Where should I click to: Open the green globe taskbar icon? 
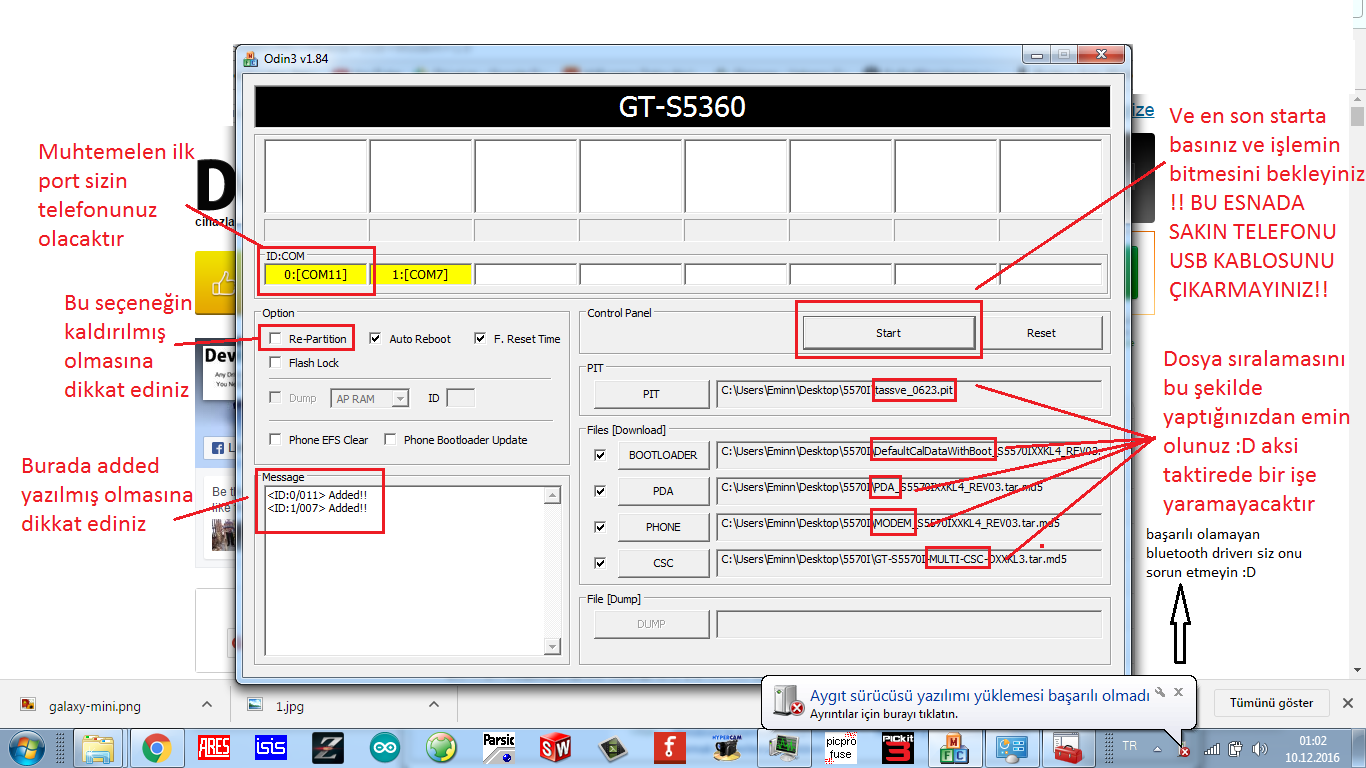(x=441, y=748)
